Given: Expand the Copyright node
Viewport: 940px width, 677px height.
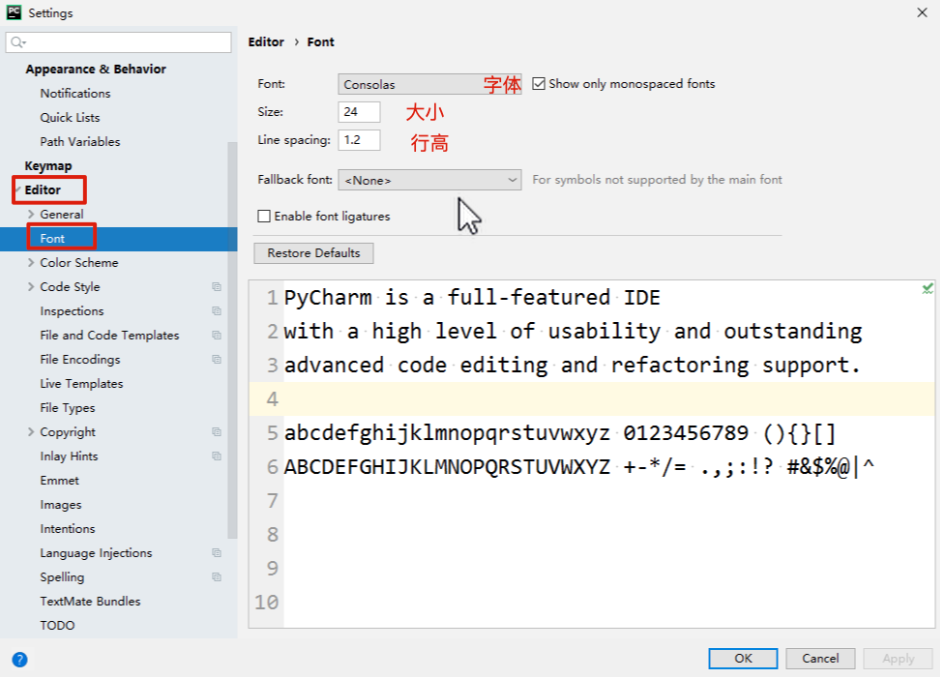Looking at the screenshot, I should (x=31, y=432).
